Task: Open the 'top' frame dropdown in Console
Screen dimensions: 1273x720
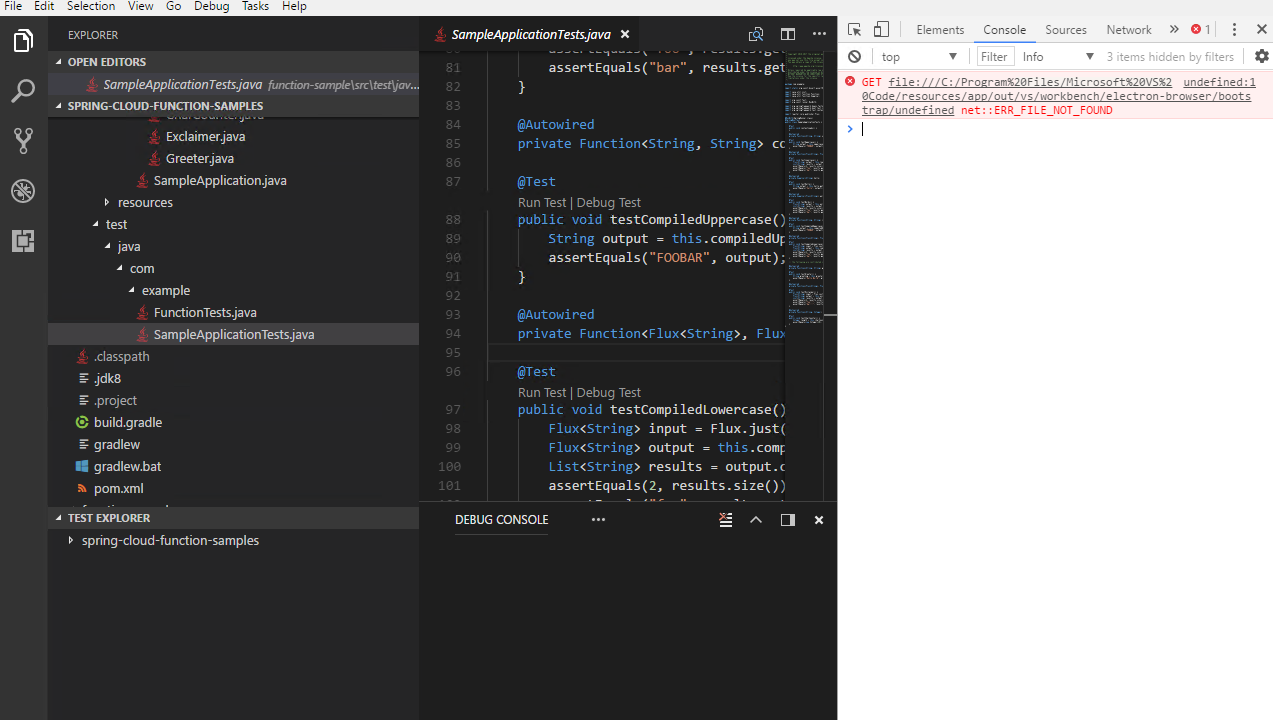Action: 917,56
